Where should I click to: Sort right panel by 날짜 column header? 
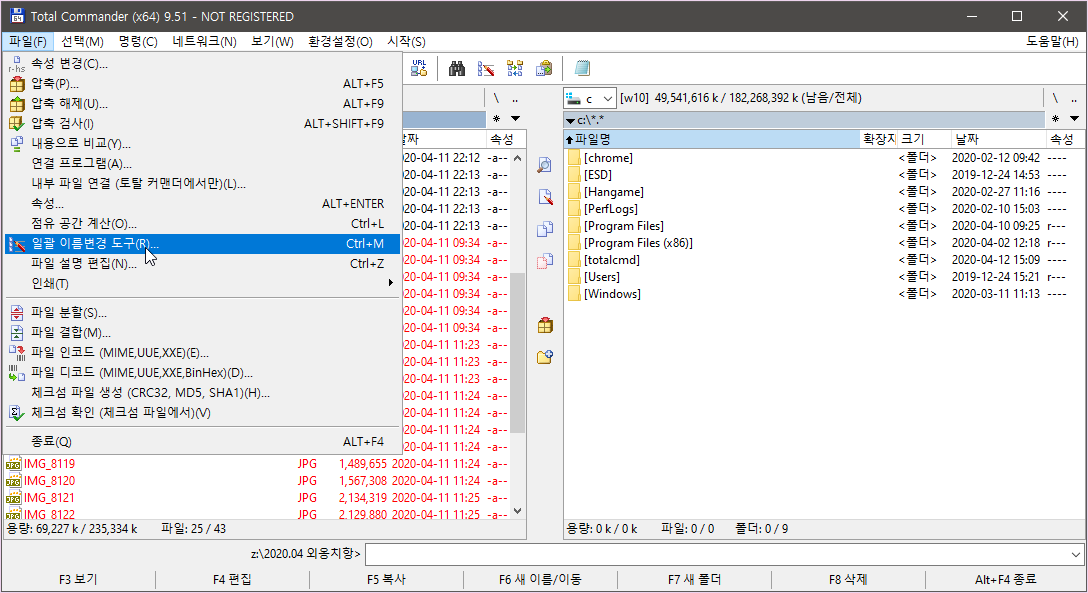(x=998, y=139)
